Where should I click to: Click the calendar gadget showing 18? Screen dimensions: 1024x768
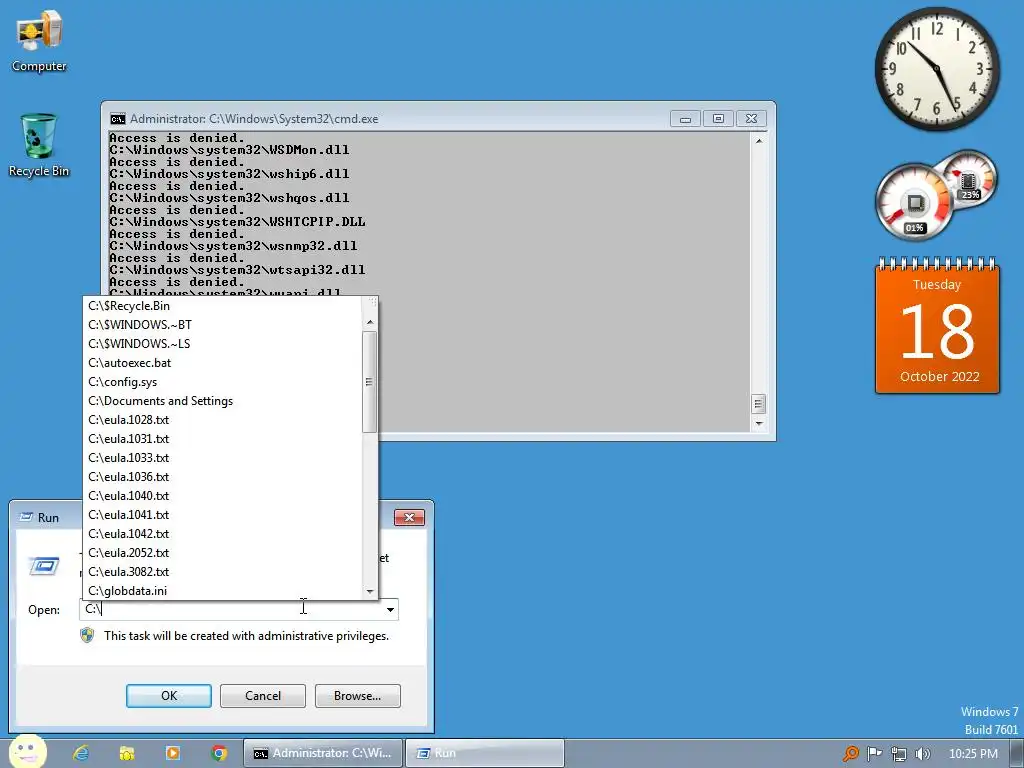(x=937, y=327)
